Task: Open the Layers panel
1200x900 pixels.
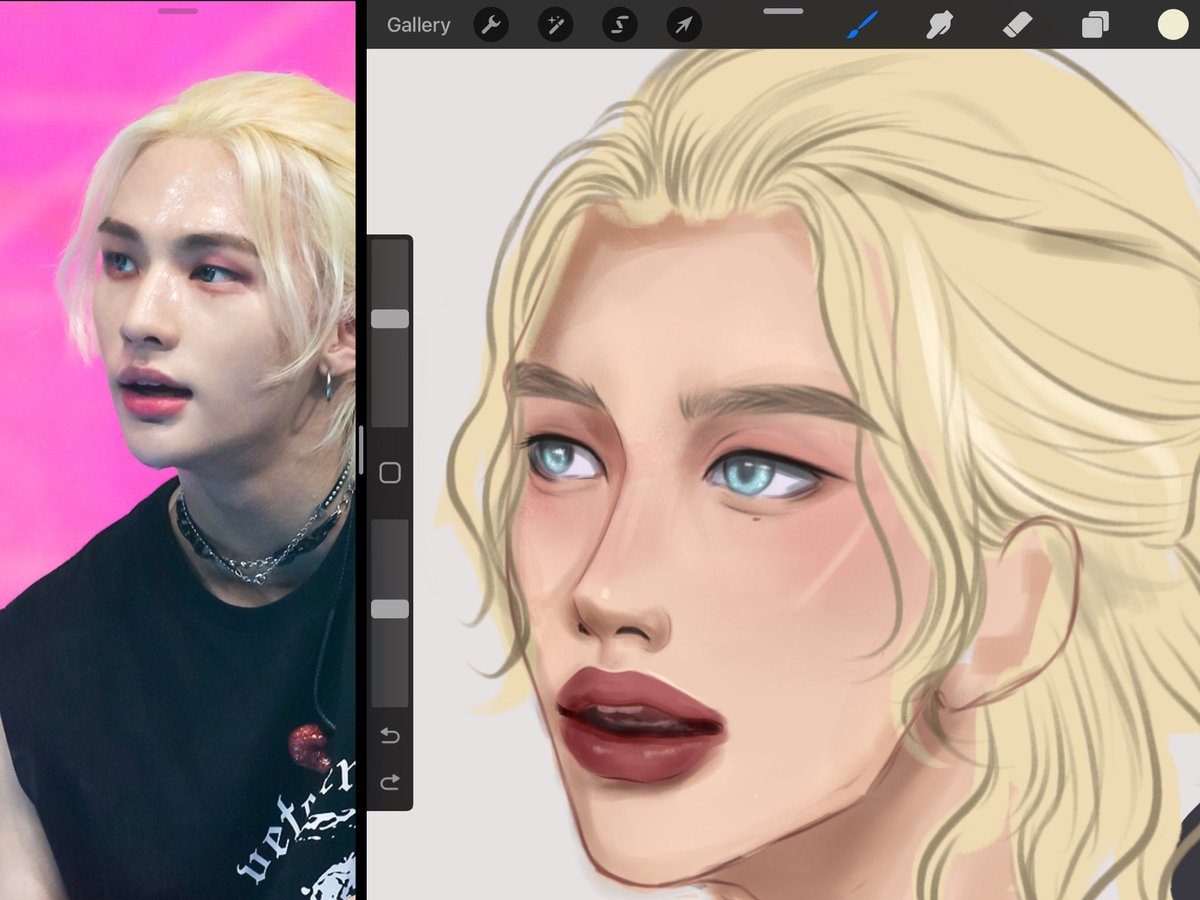Action: (1095, 25)
